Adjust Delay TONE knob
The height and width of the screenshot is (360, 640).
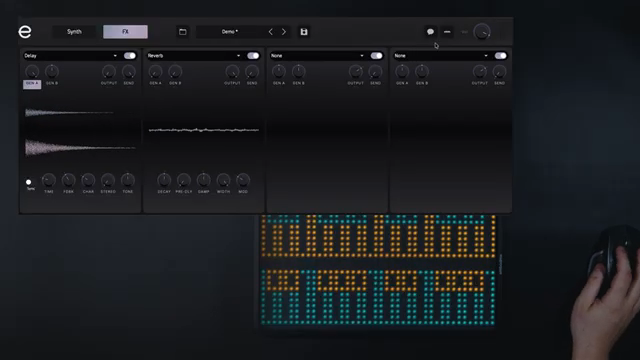128,180
